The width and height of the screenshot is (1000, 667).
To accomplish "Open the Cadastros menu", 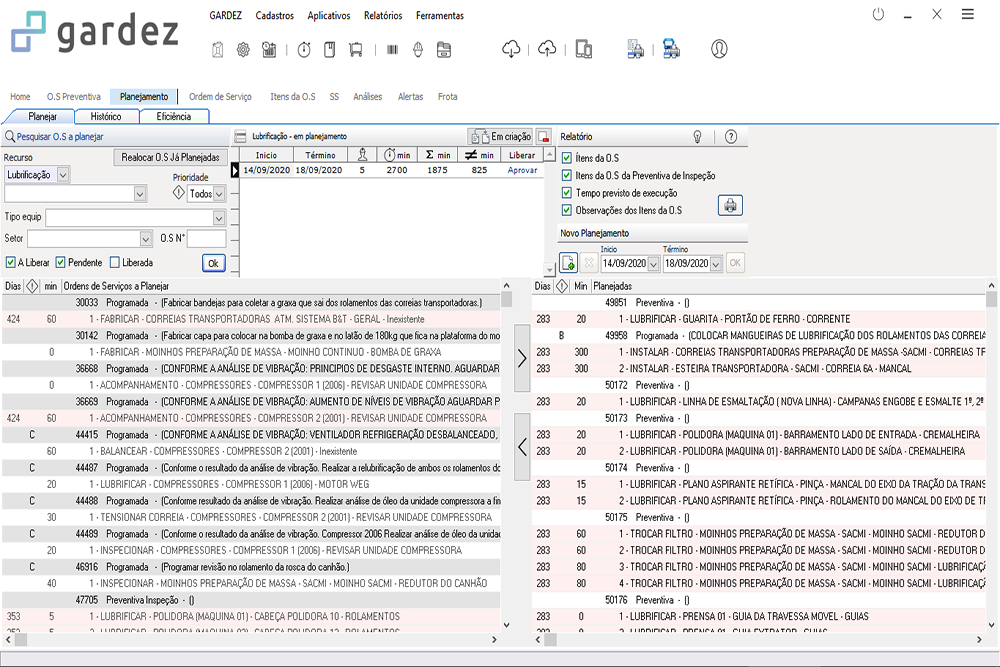I will click(x=274, y=15).
